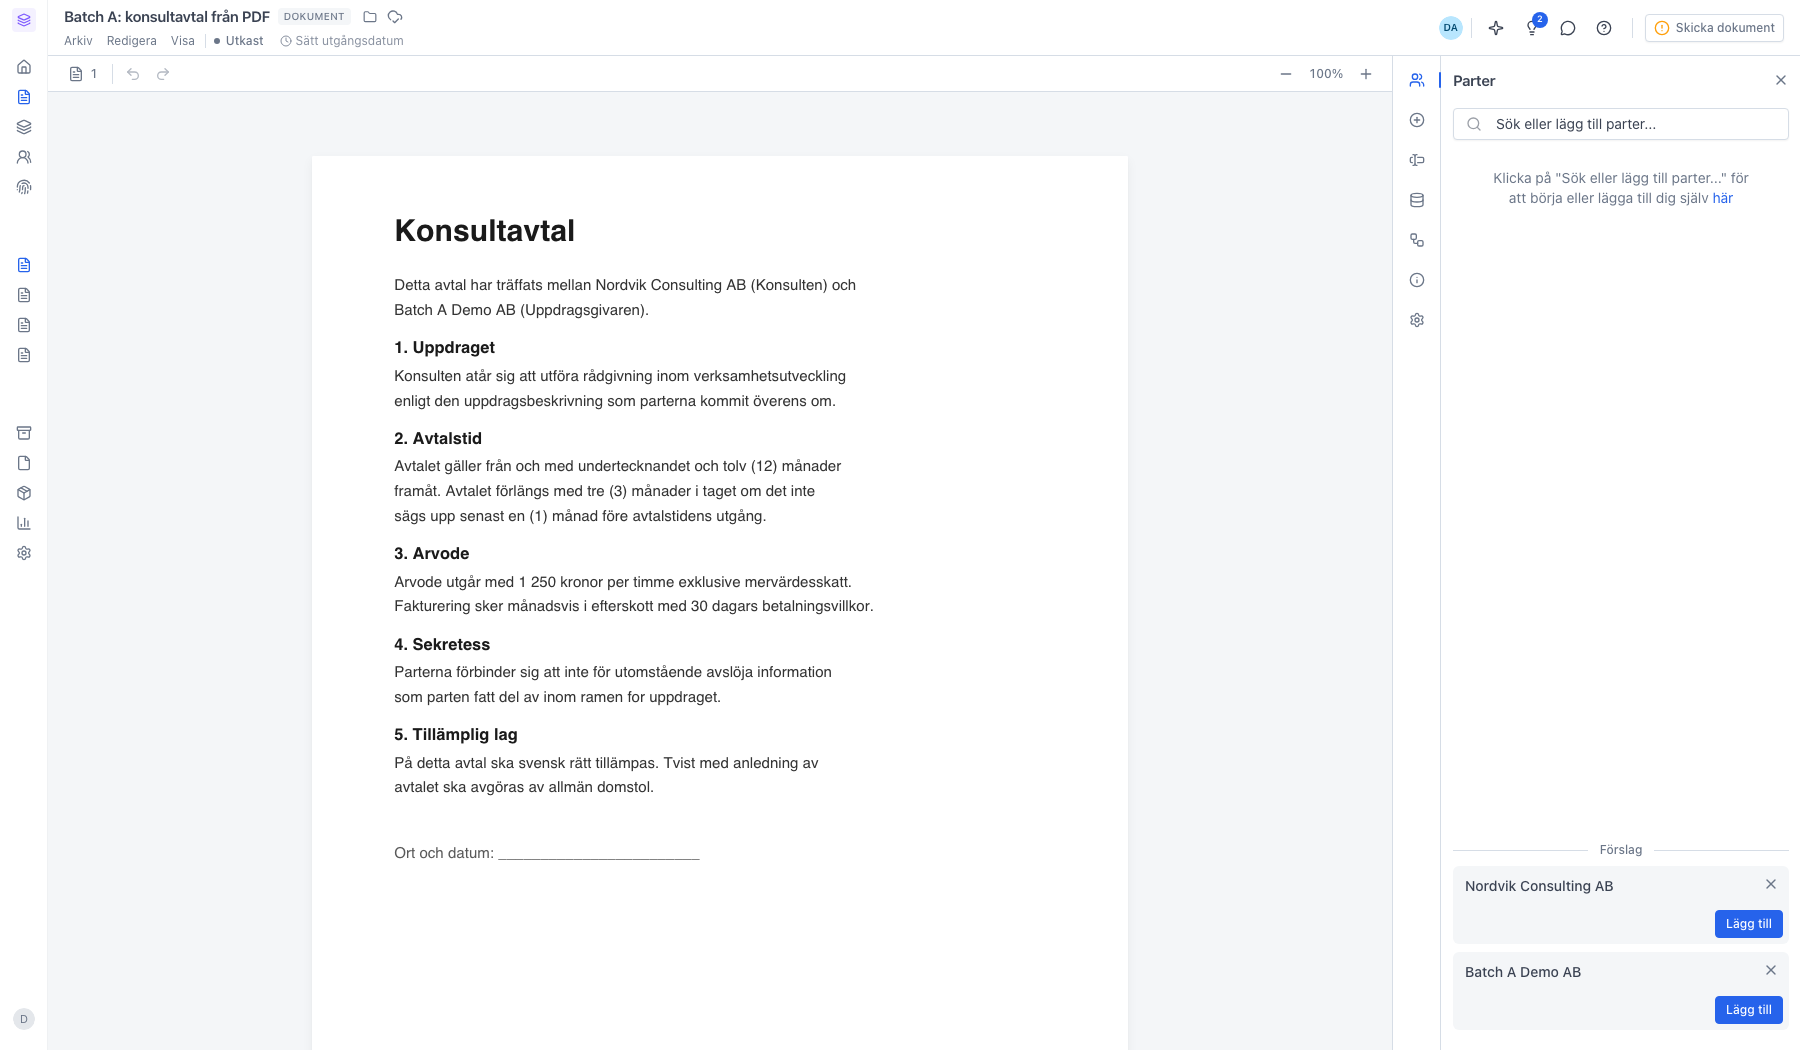Click the Skicka dokument button
This screenshot has height=1050, width=1800.
pyautogui.click(x=1715, y=28)
